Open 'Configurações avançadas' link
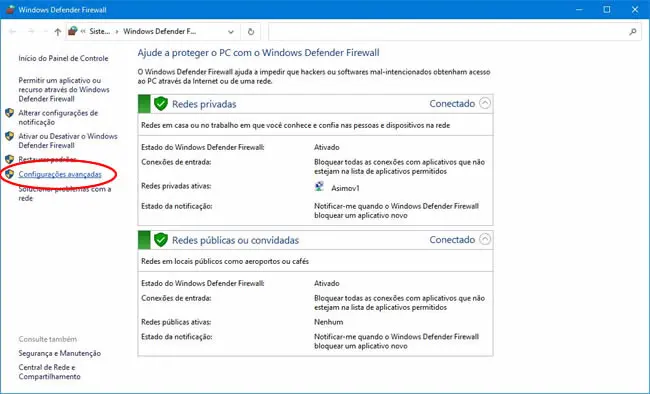Viewport: 650px width, 394px height. (x=60, y=174)
